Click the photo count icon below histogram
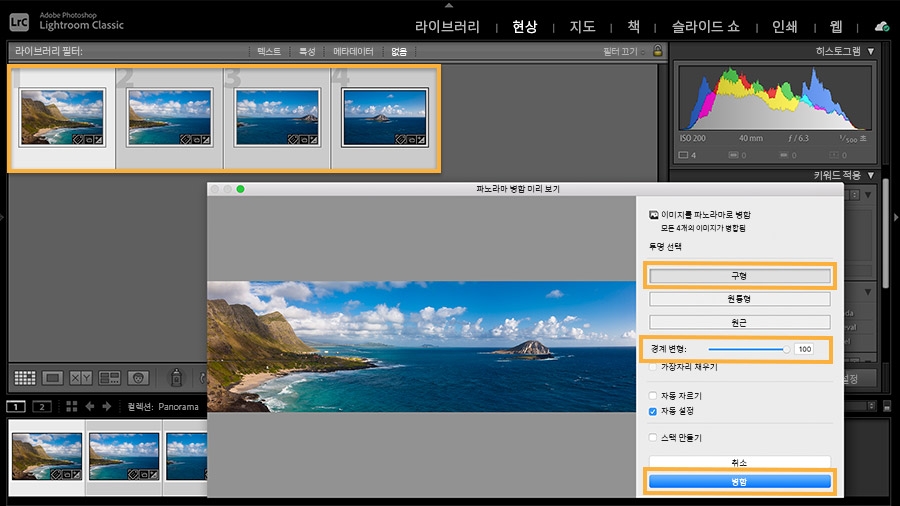Screen dimensions: 900x506 [683, 155]
